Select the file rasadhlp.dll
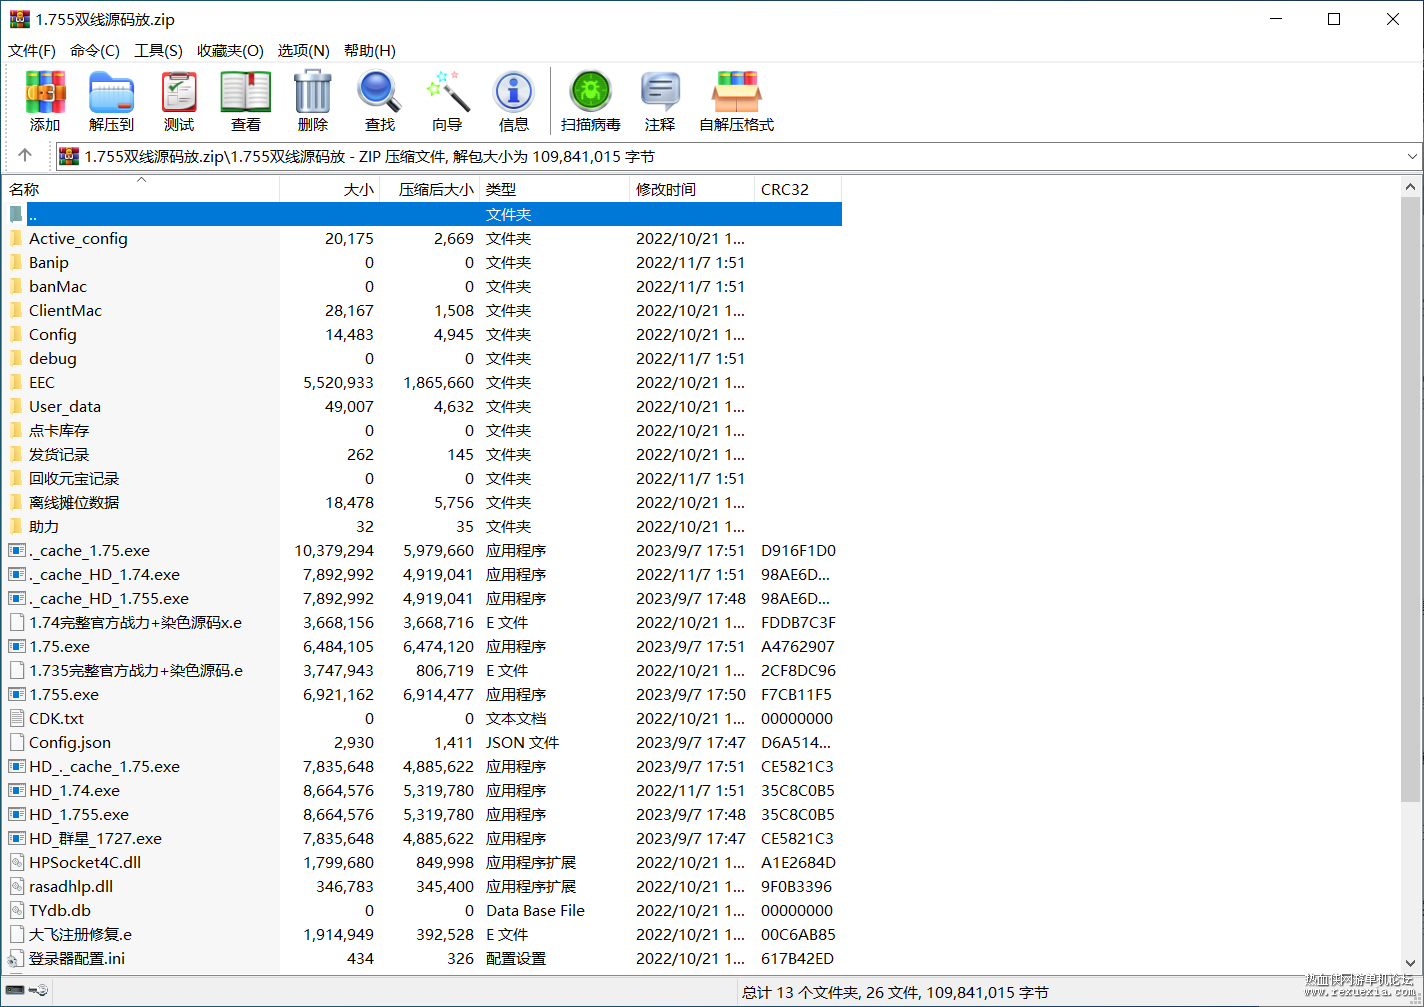 422,886
